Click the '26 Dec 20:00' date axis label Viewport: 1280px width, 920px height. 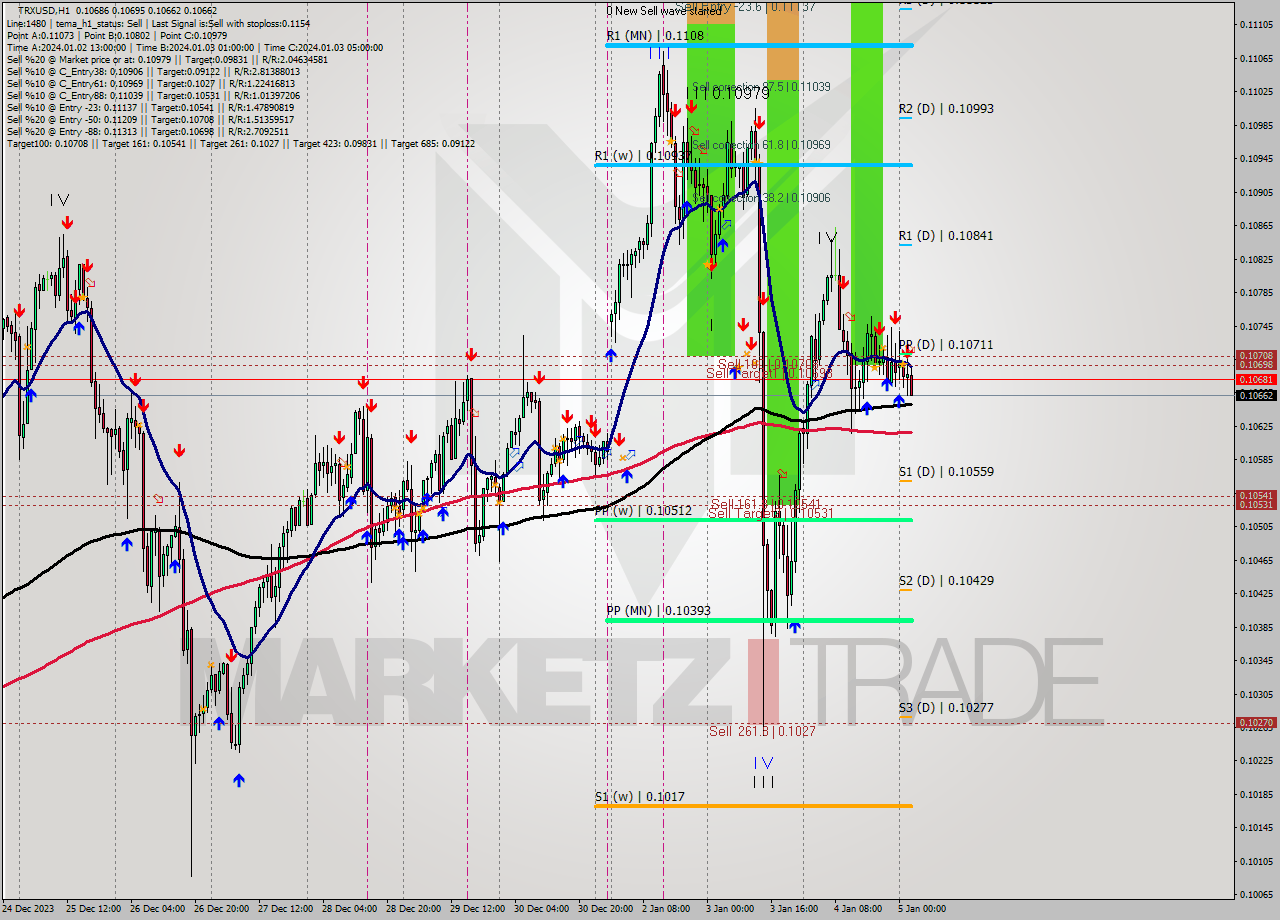point(223,909)
